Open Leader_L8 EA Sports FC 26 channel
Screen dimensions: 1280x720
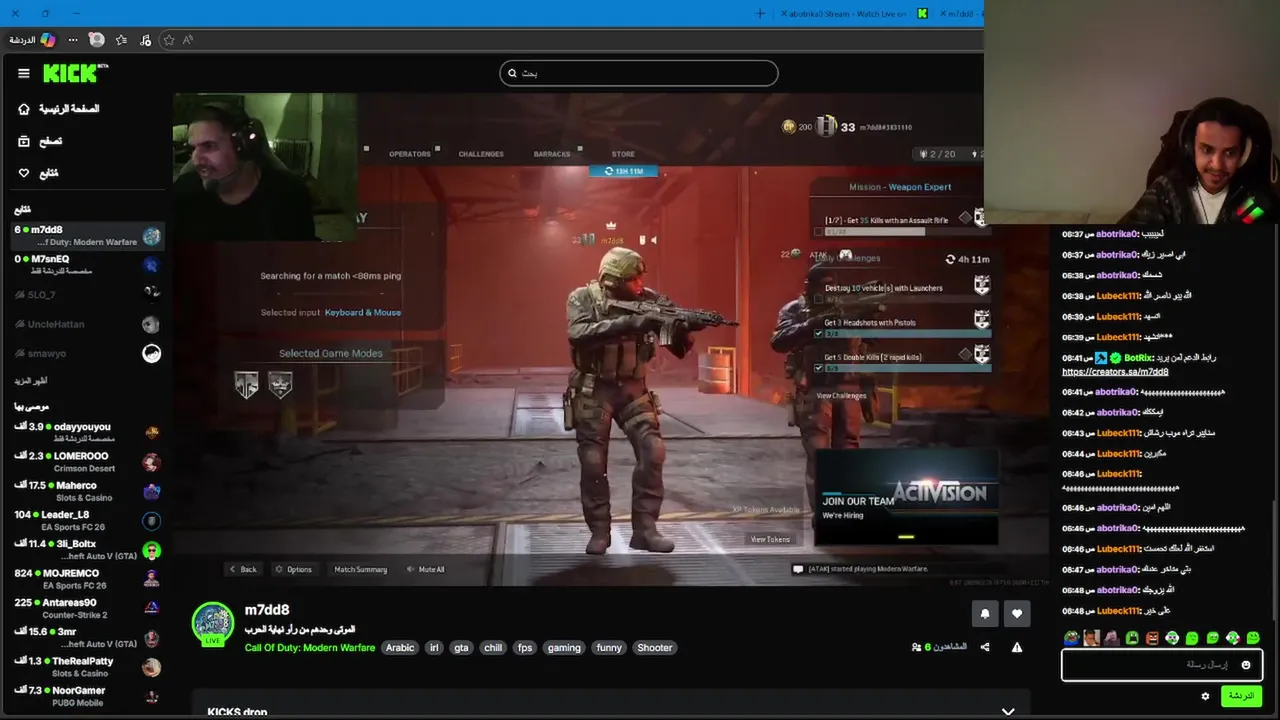click(x=87, y=520)
